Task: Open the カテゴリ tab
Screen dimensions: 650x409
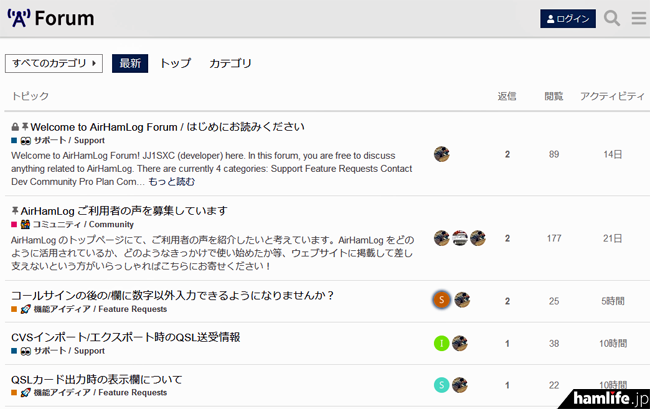Action: click(230, 63)
